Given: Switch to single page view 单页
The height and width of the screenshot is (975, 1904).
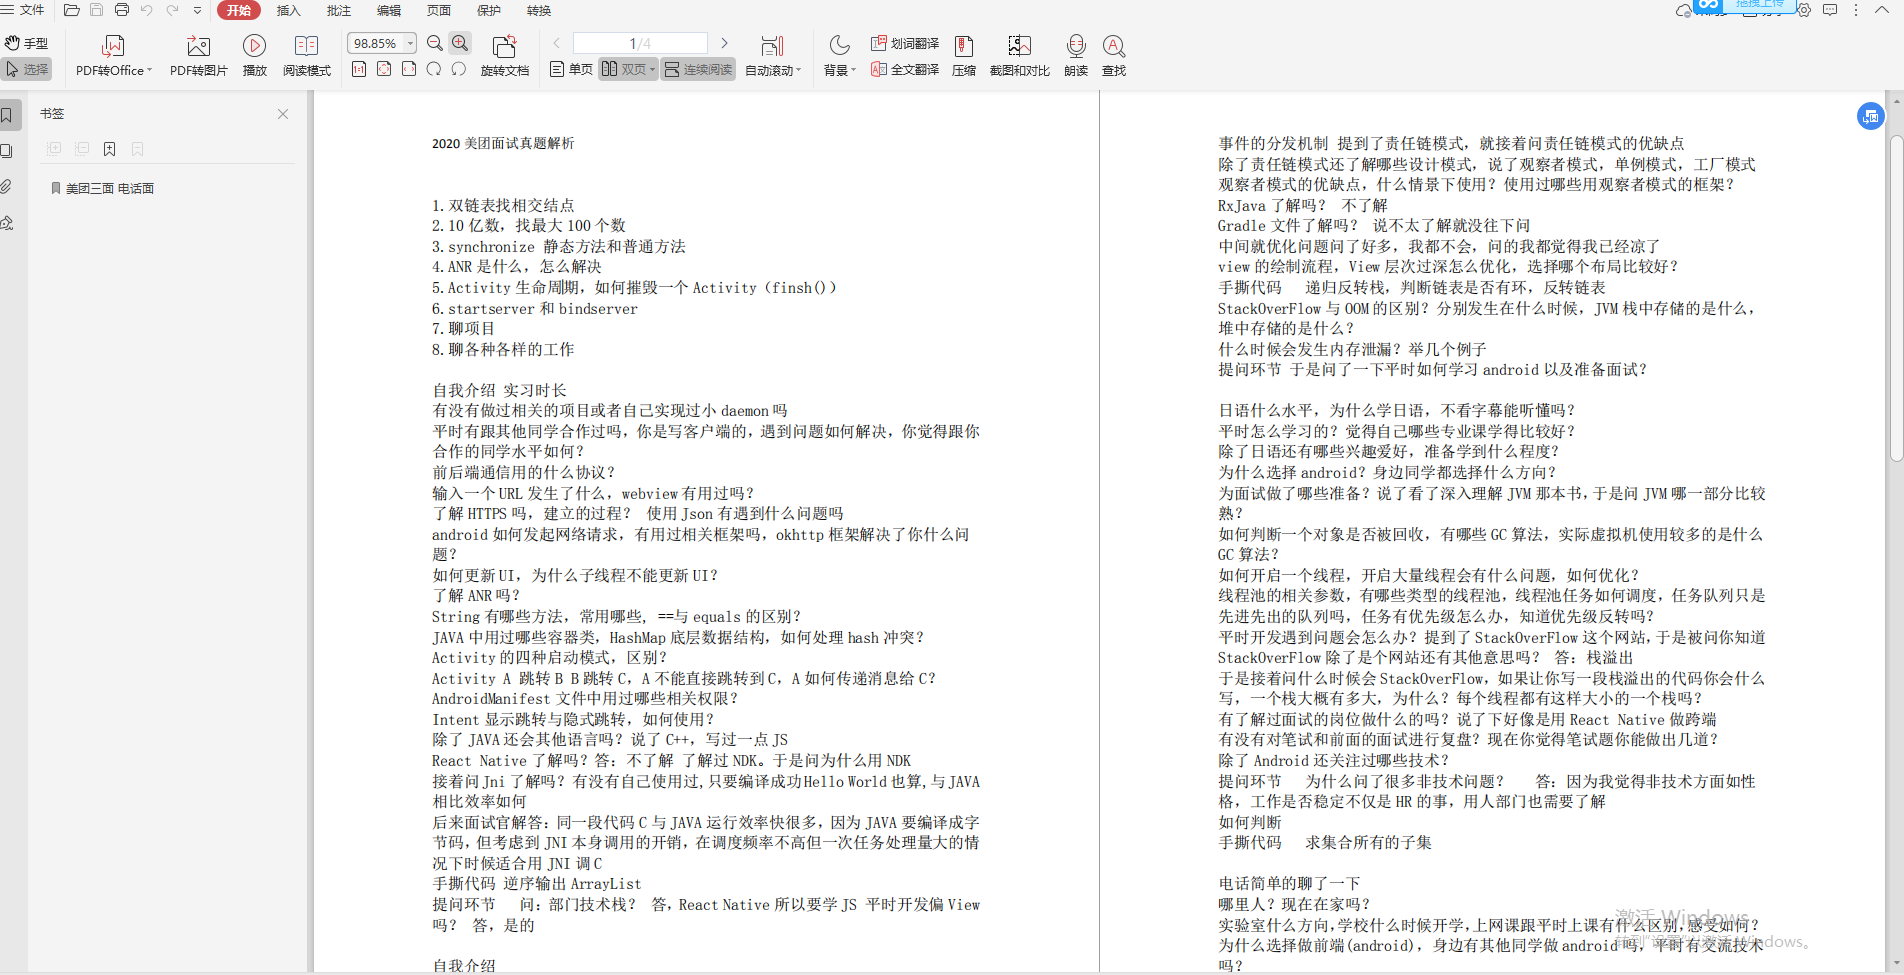Looking at the screenshot, I should point(572,69).
